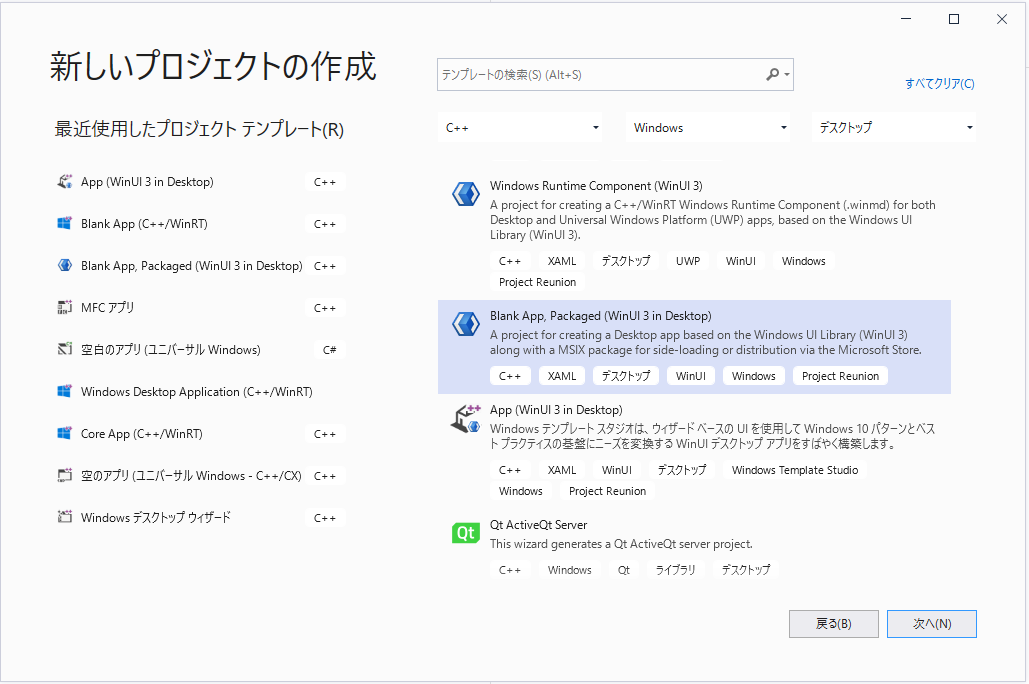Close the new project dialog
Viewport: 1029px width, 684px height.
tap(1001, 19)
